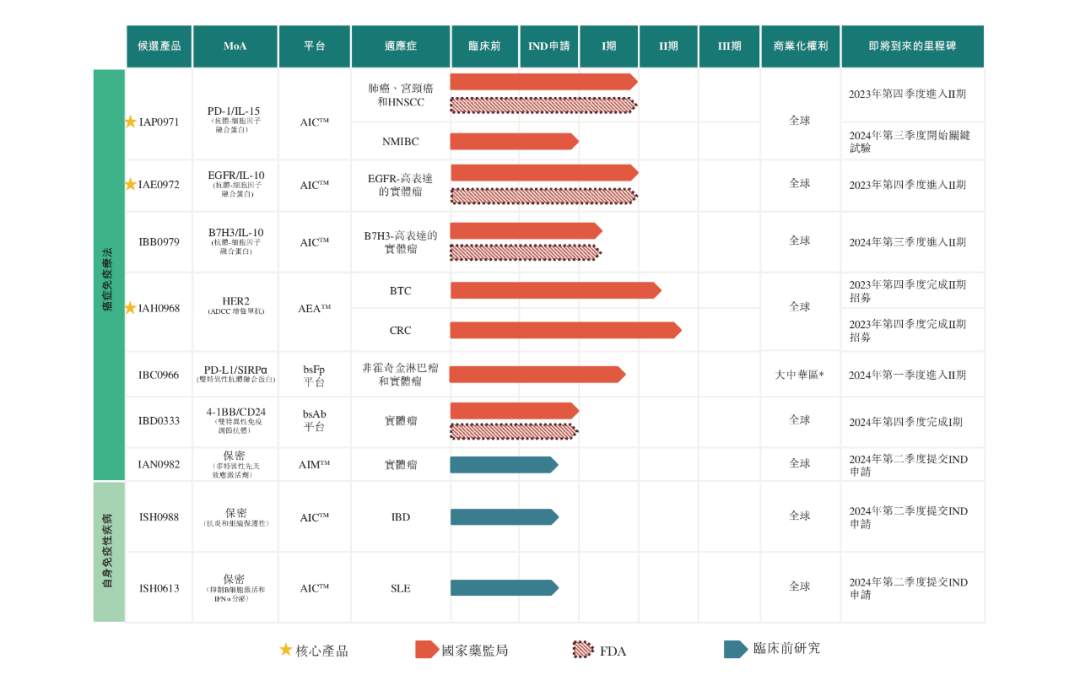Image resolution: width=1080 pixels, height=686 pixels.
Task: Click the star icon beside IAP0971
Action: [x=130, y=122]
